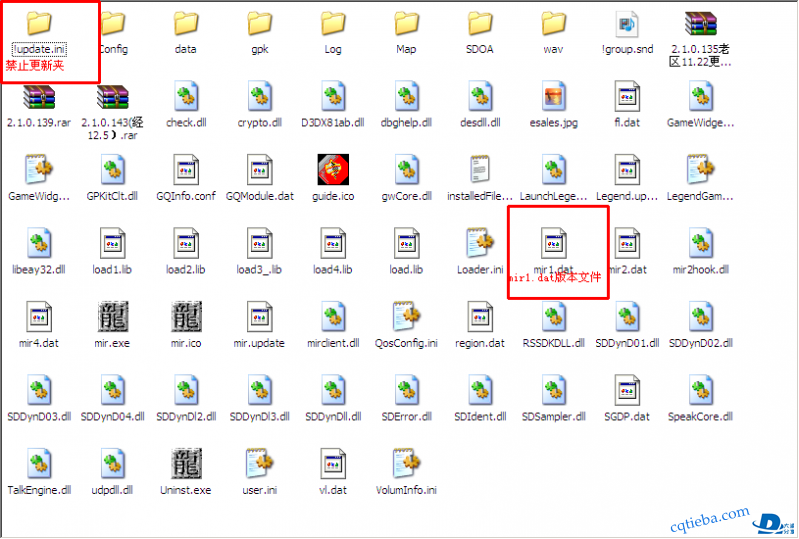Image resolution: width=799 pixels, height=539 pixels.
Task: Select the udpdll.dll file icon
Action: [x=113, y=463]
